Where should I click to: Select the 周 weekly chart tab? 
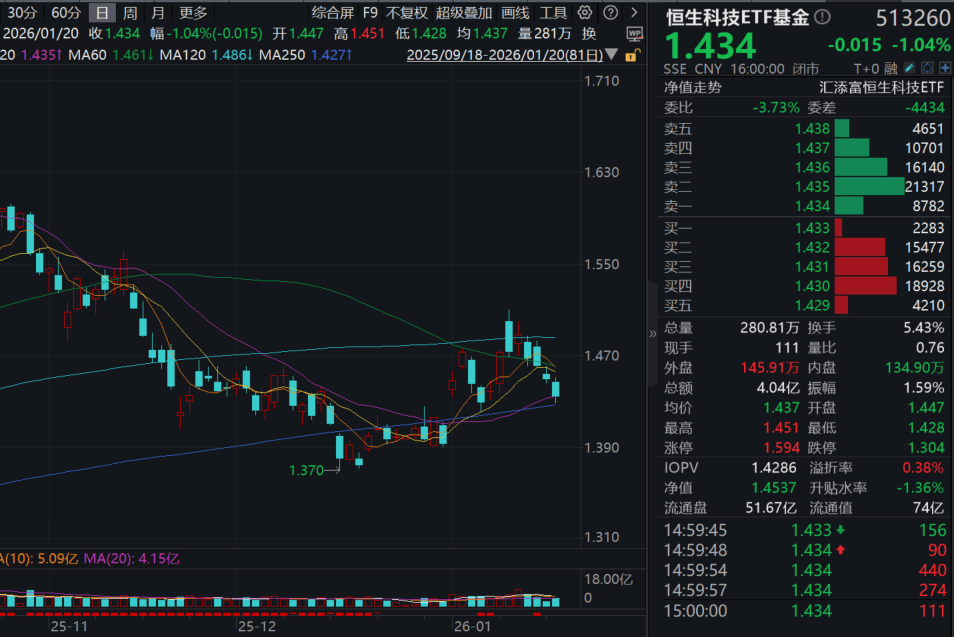(x=130, y=13)
